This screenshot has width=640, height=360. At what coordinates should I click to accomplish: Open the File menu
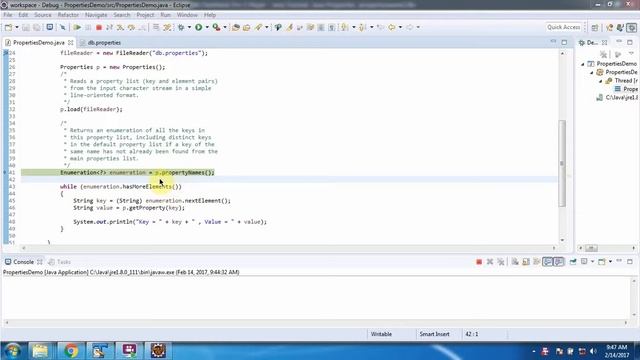point(8,15)
